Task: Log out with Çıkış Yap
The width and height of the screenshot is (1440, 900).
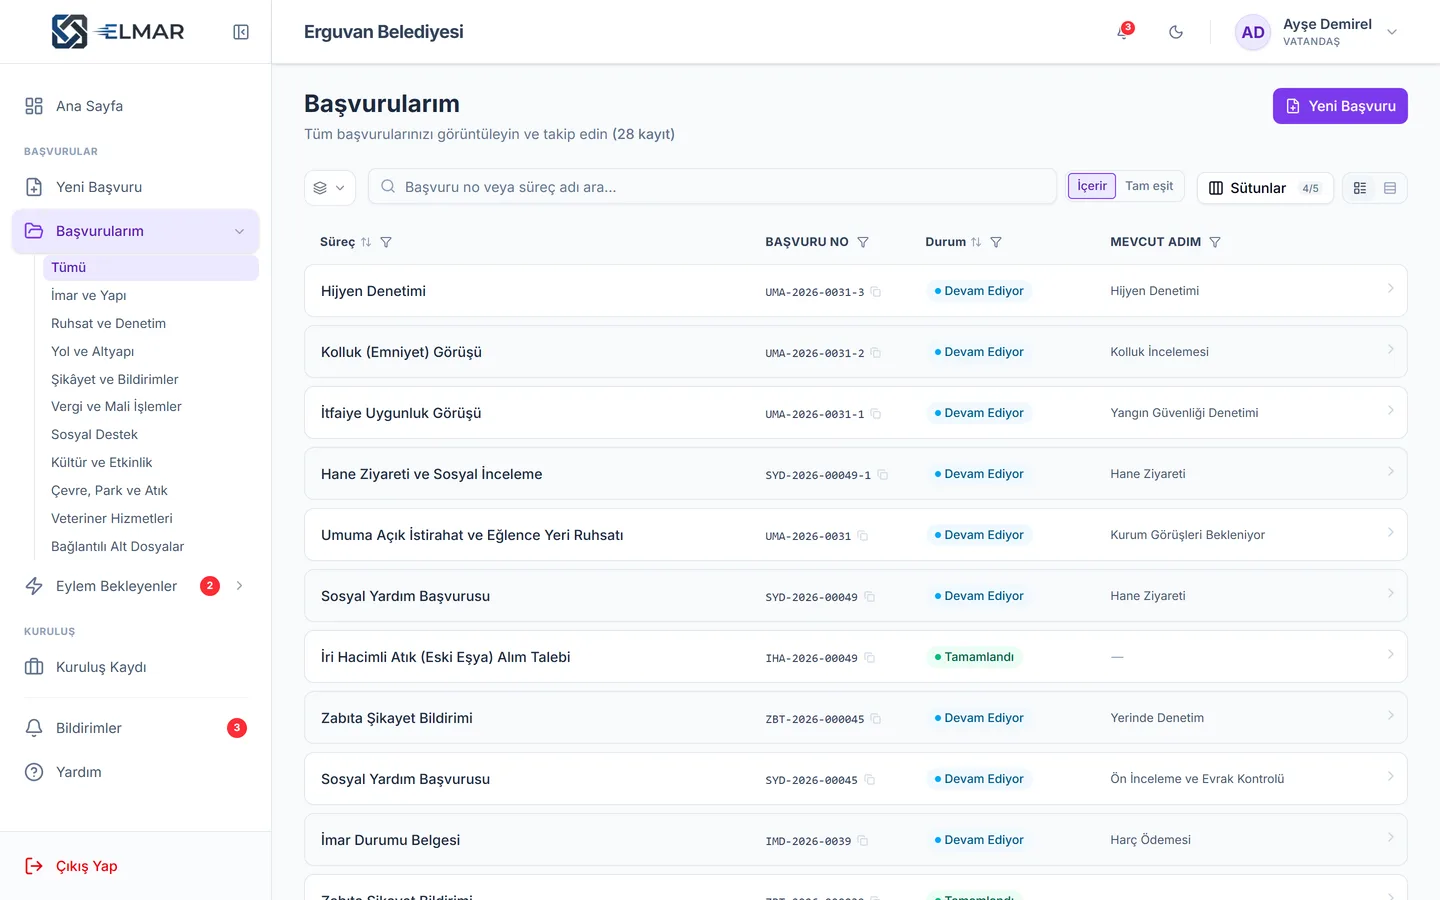Action: point(136,866)
